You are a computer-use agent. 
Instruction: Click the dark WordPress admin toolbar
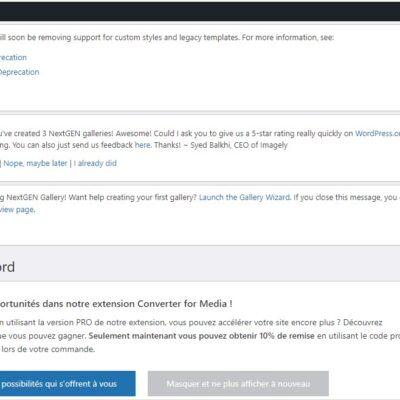pyautogui.click(x=200, y=11)
